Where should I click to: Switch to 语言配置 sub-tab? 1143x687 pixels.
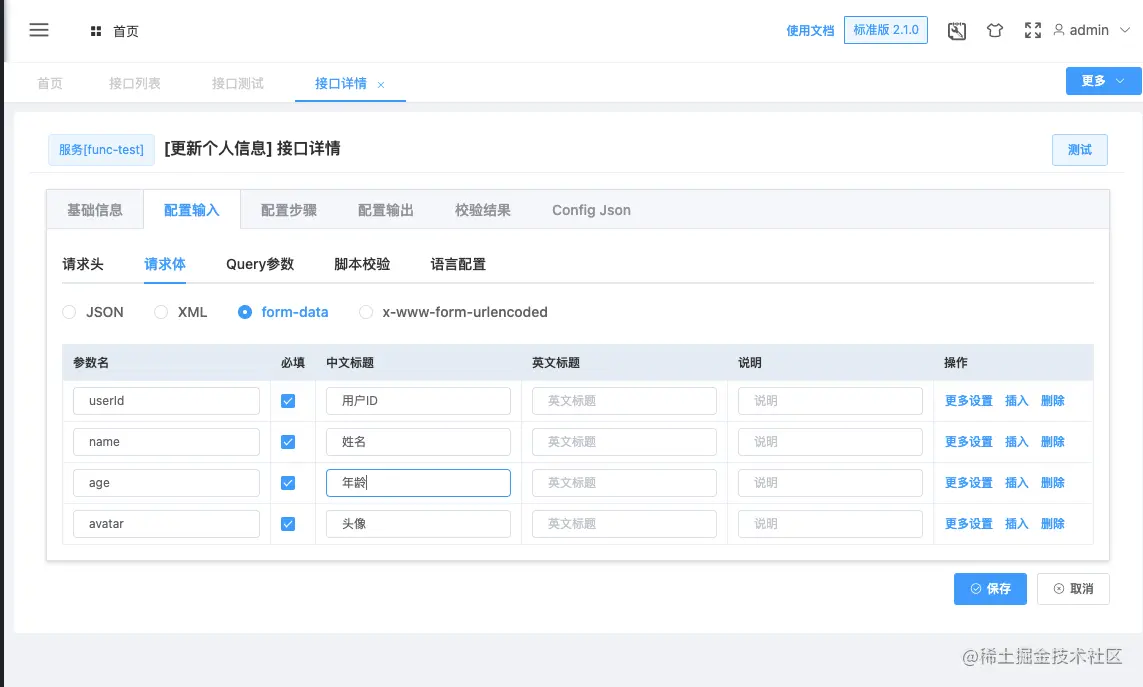[x=458, y=264]
